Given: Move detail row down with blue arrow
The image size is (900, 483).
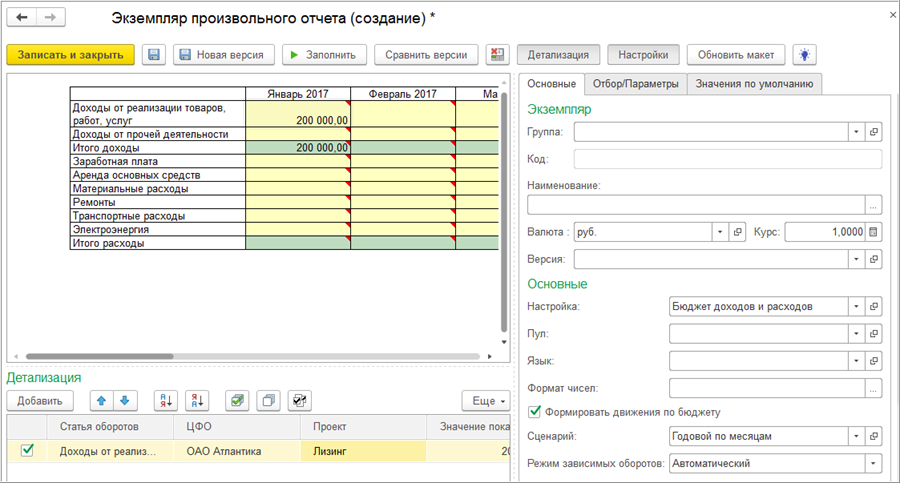Looking at the screenshot, I should 124,401.
